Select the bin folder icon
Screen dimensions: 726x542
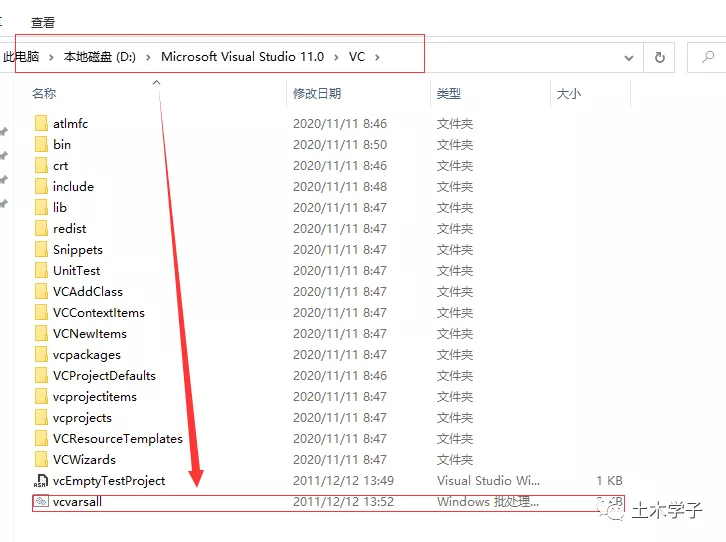pyautogui.click(x=41, y=144)
